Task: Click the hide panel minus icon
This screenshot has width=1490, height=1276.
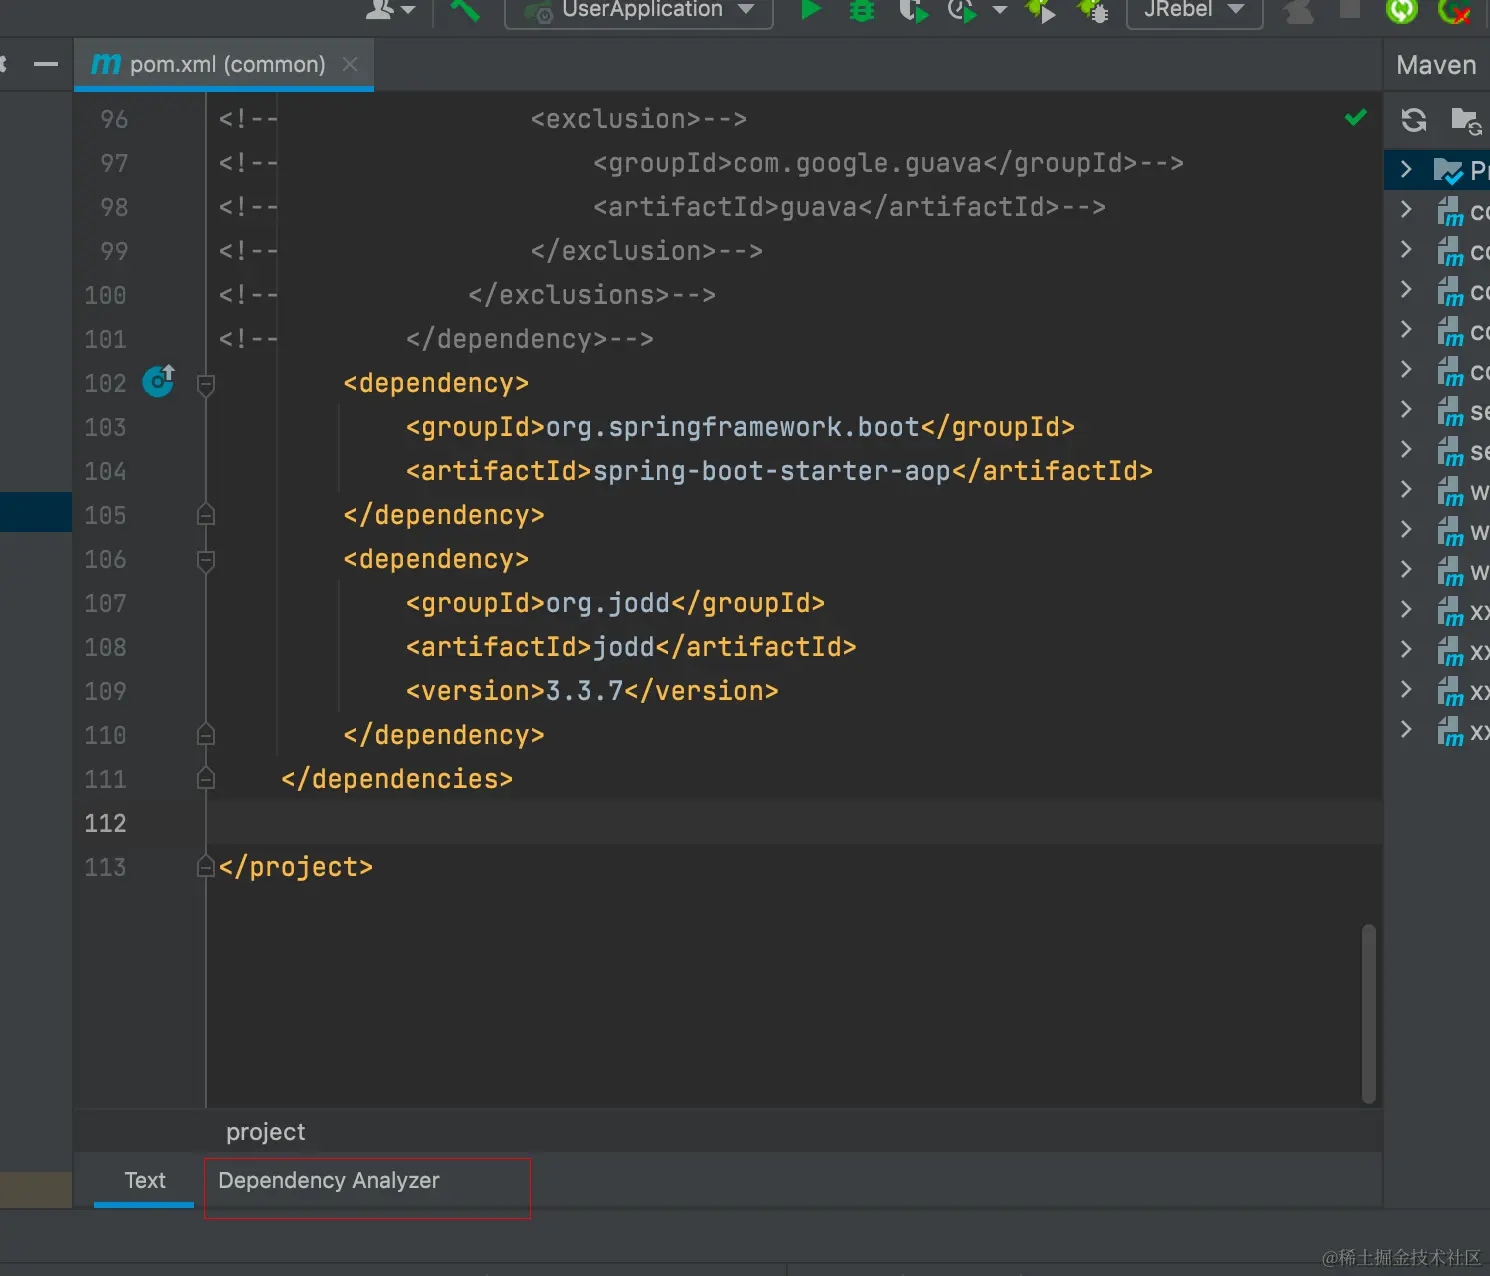Action: click(45, 65)
